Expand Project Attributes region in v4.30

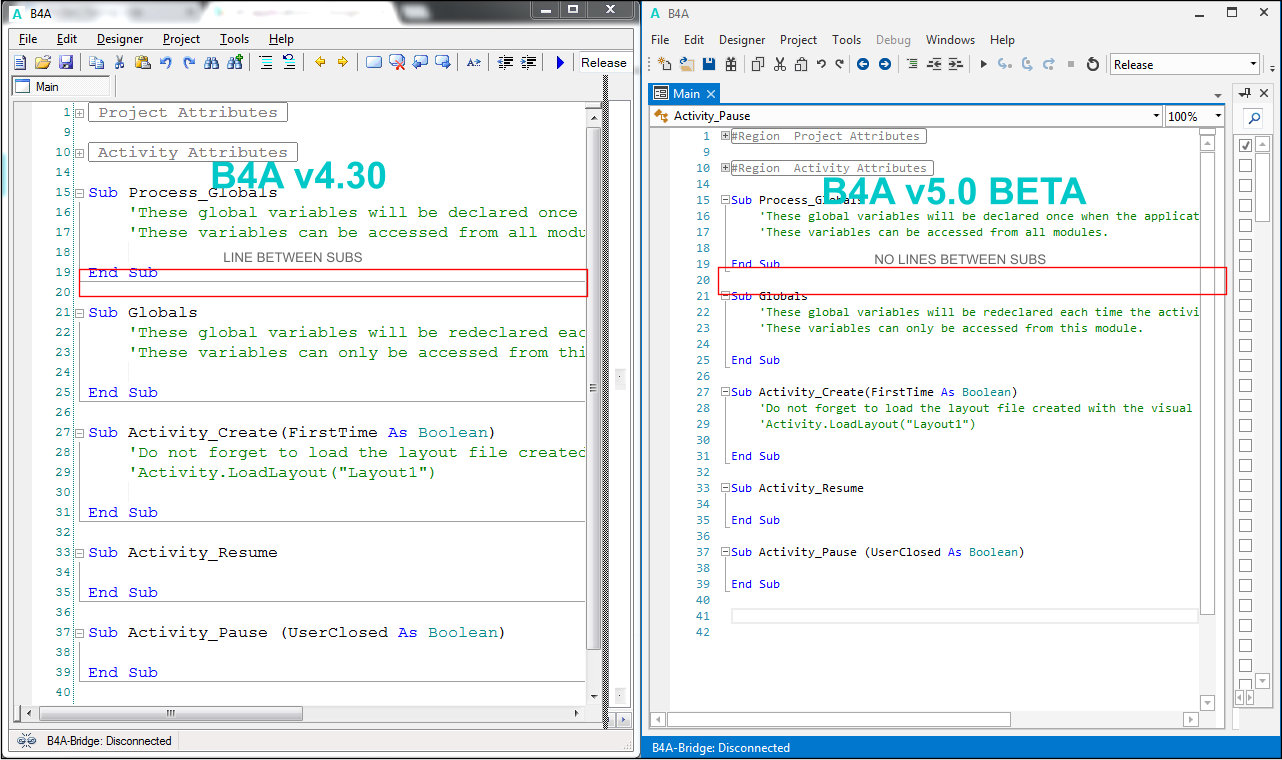(x=79, y=113)
